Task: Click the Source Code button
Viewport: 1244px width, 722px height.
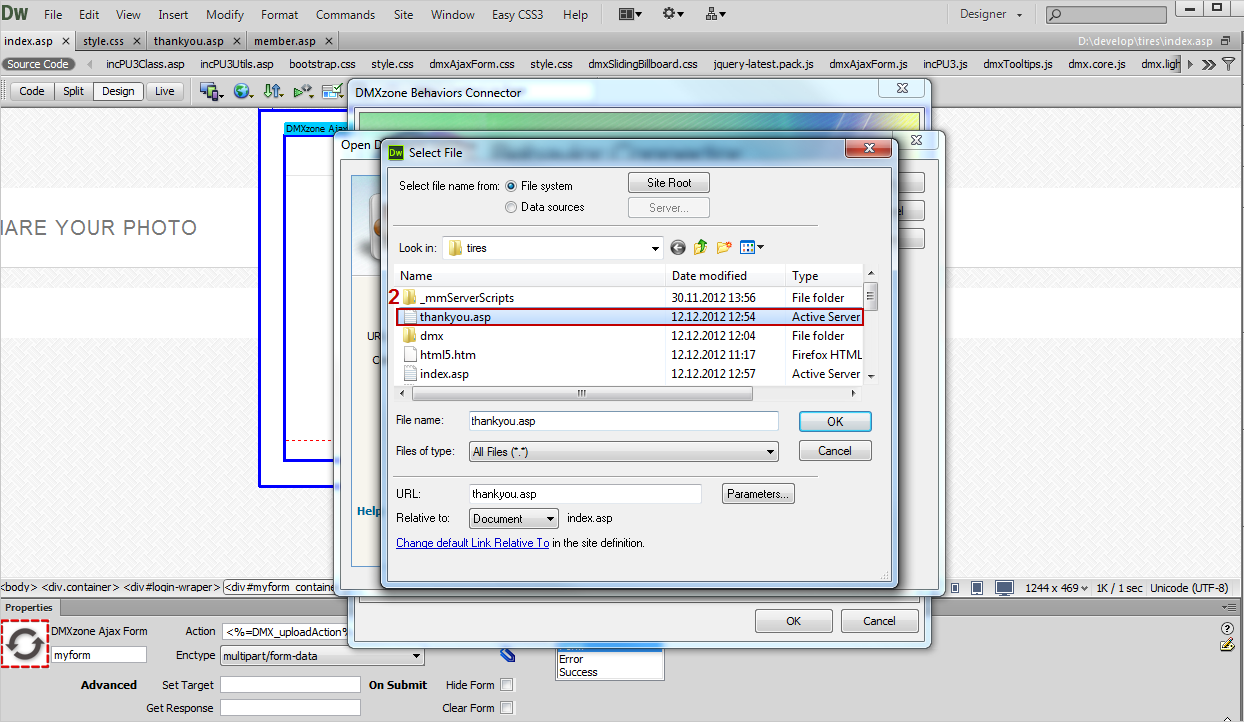Action: tap(39, 64)
